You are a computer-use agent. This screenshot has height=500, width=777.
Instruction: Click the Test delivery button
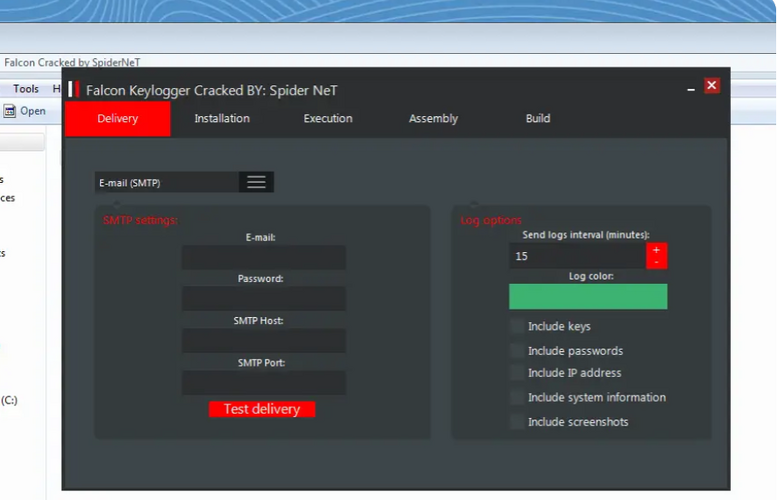(x=262, y=409)
